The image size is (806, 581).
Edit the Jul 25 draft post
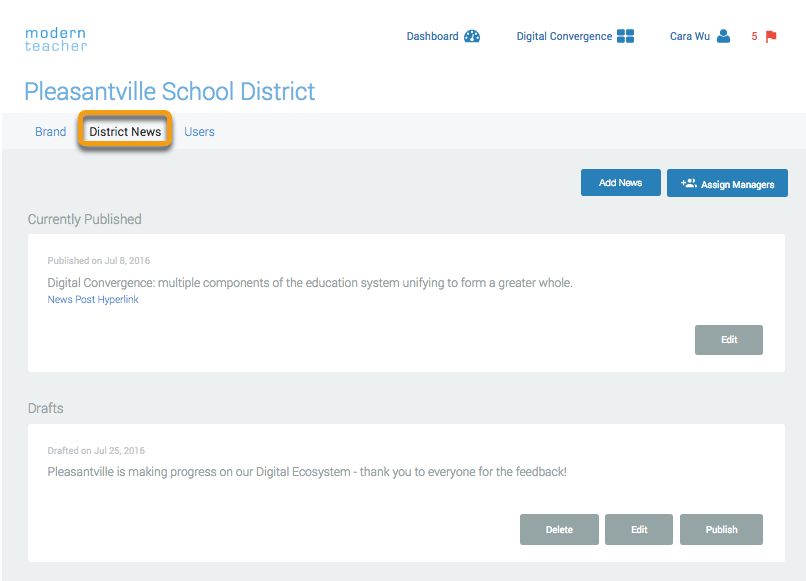[638, 530]
